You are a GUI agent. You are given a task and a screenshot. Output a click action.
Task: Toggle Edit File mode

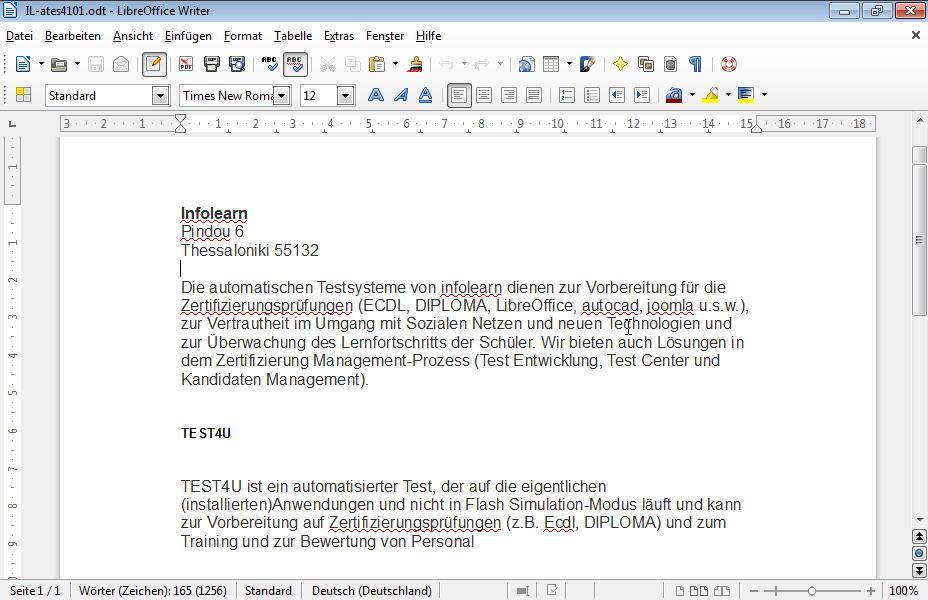[x=154, y=64]
